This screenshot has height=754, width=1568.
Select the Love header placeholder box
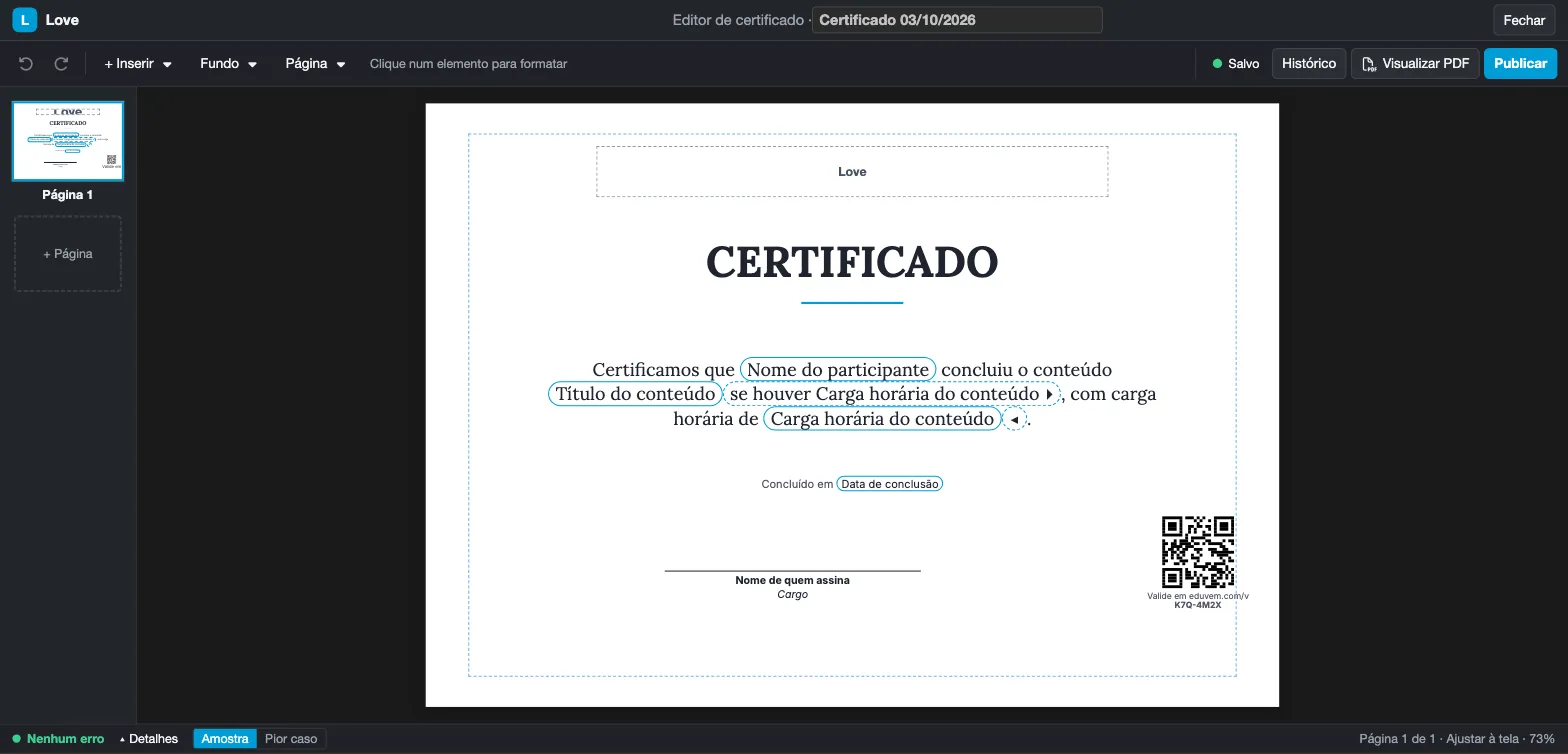click(x=852, y=172)
